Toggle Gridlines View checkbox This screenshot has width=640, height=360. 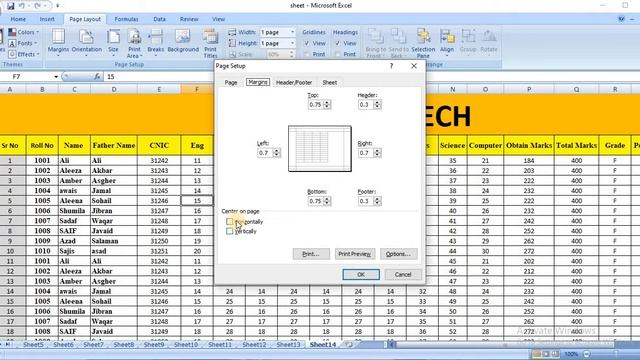[307, 43]
